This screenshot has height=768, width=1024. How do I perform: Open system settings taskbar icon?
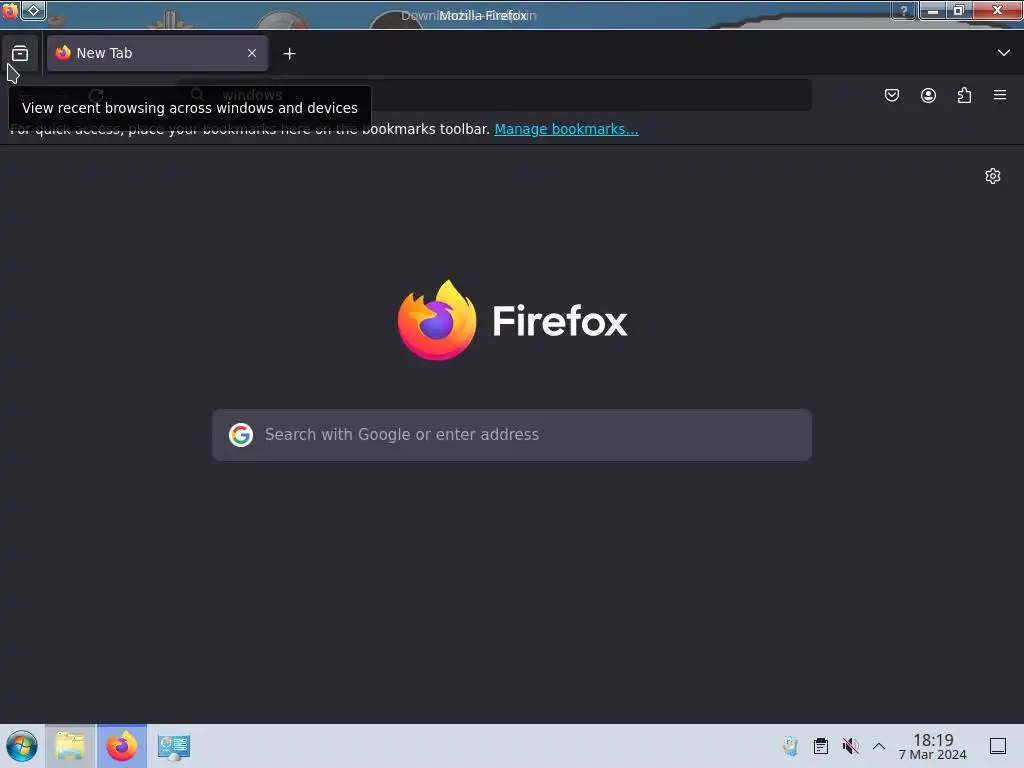(174, 746)
